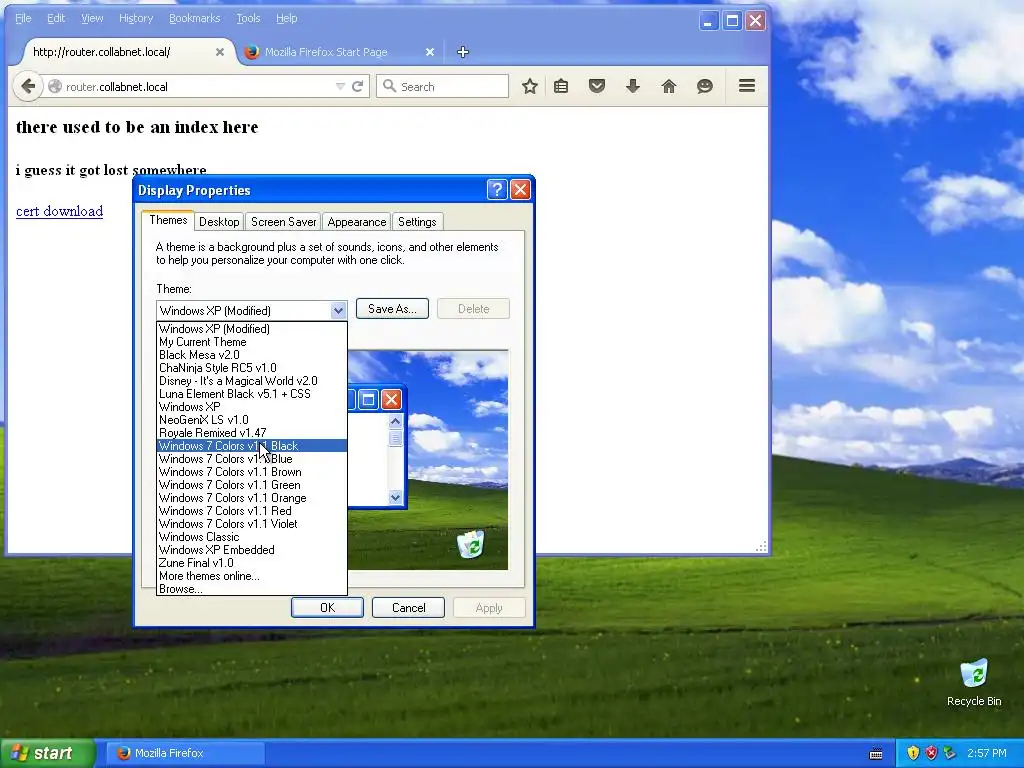This screenshot has height=768, width=1024.
Task: Open Firefox Hello chat smiley icon
Action: click(705, 86)
